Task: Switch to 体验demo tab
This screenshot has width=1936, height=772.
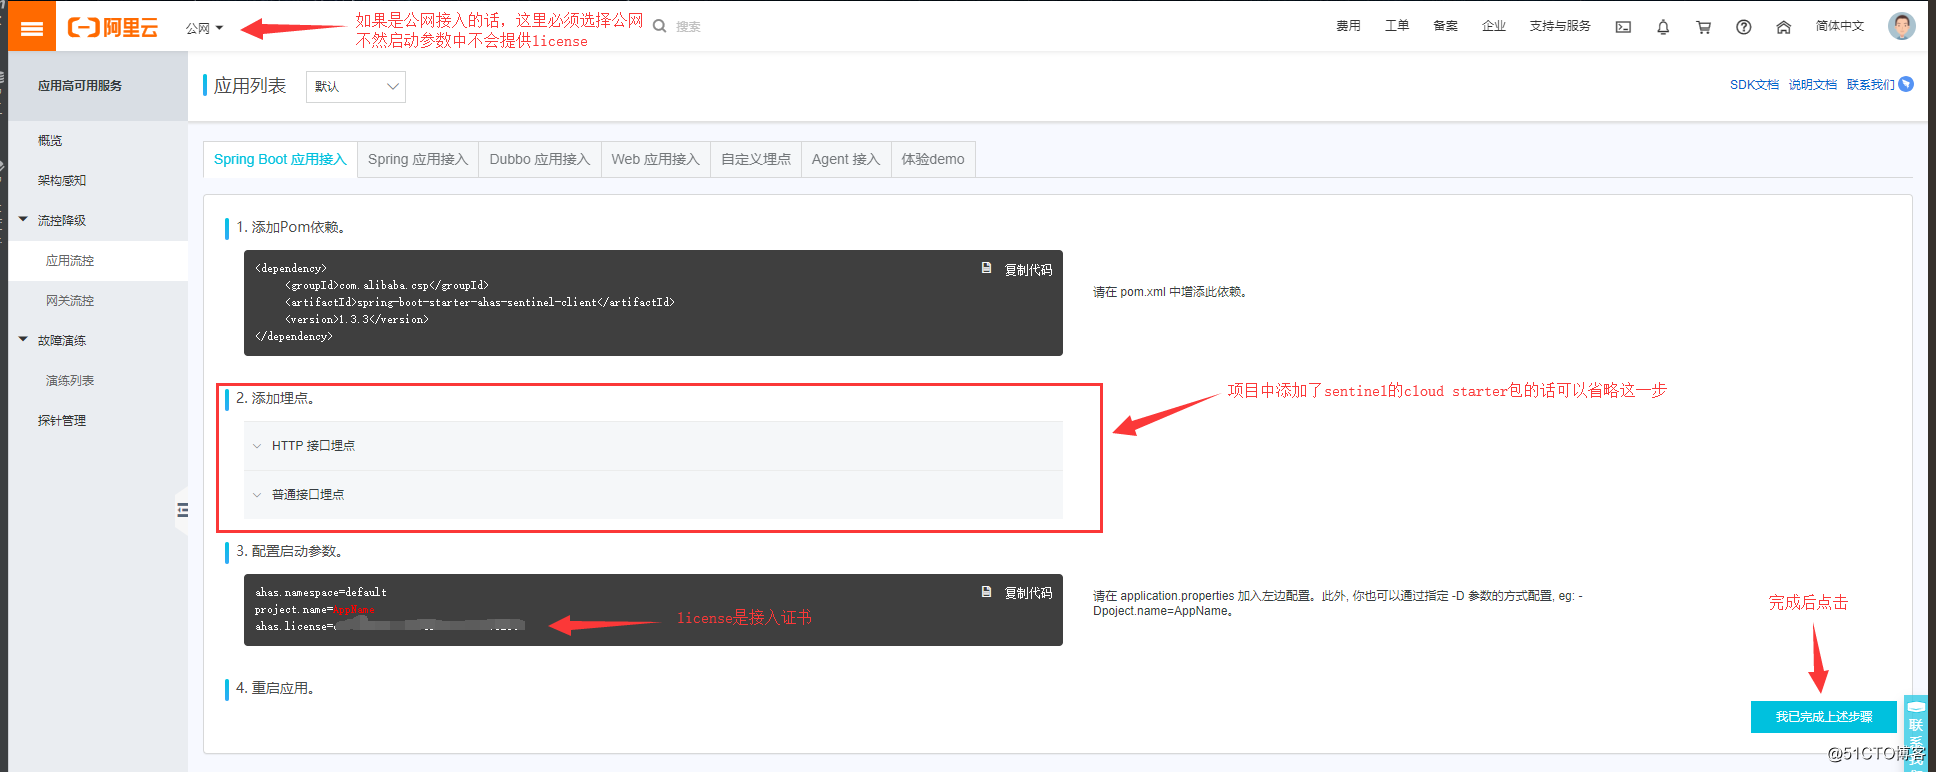Action: tap(933, 159)
